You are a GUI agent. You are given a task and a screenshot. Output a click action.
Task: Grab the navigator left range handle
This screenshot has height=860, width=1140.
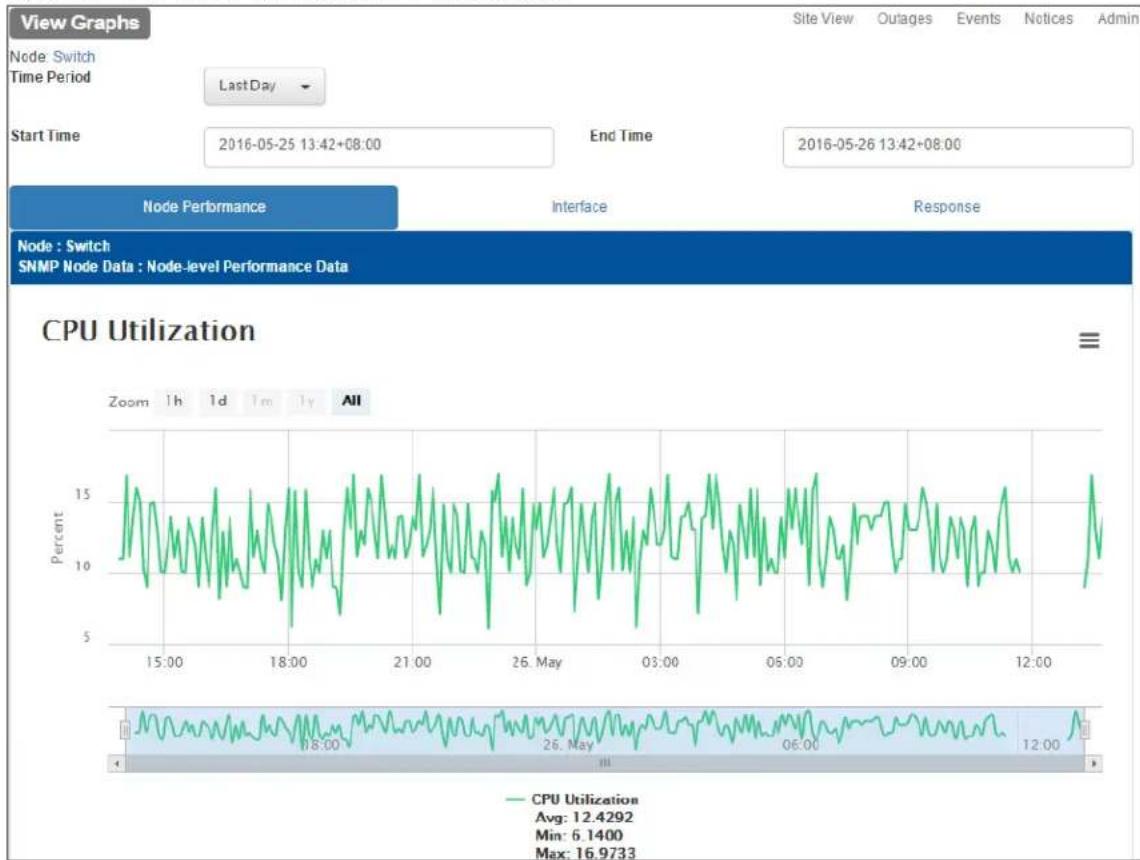pos(125,729)
